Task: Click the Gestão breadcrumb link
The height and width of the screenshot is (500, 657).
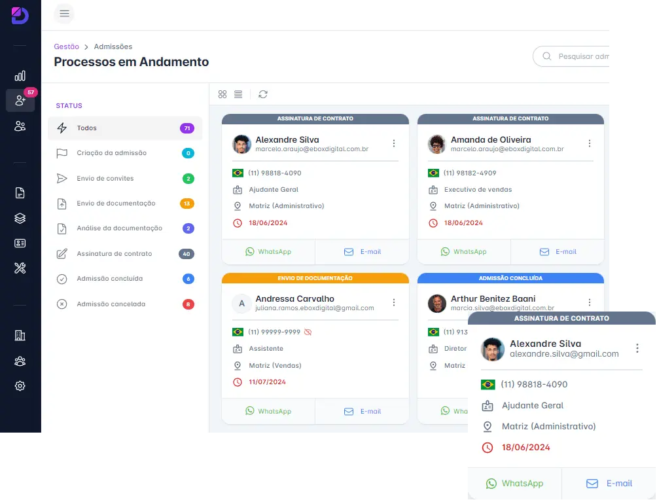Action: point(66,46)
